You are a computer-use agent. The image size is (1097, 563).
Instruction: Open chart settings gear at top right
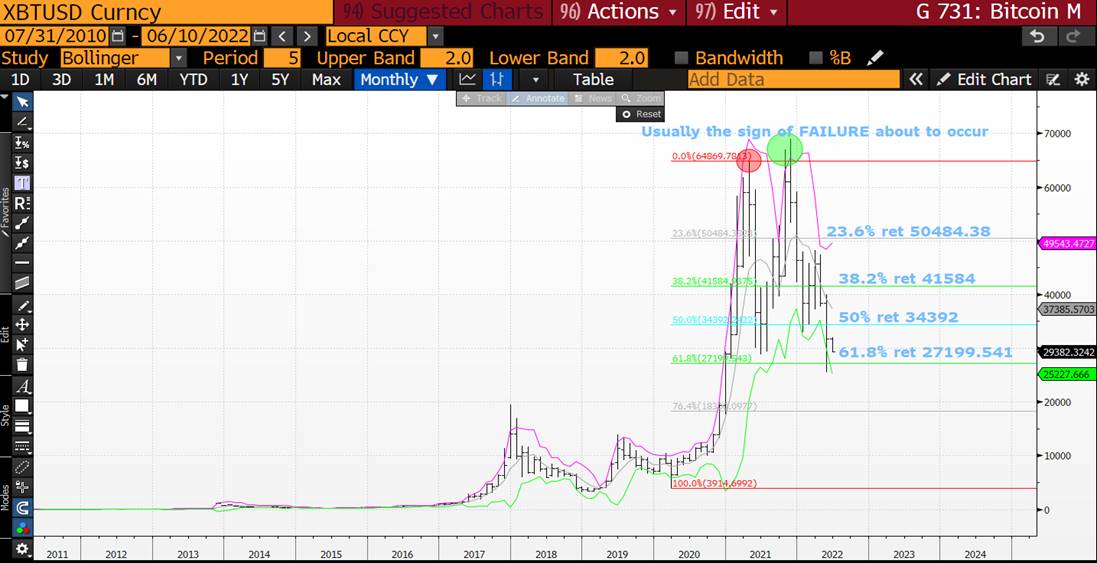coord(1082,80)
